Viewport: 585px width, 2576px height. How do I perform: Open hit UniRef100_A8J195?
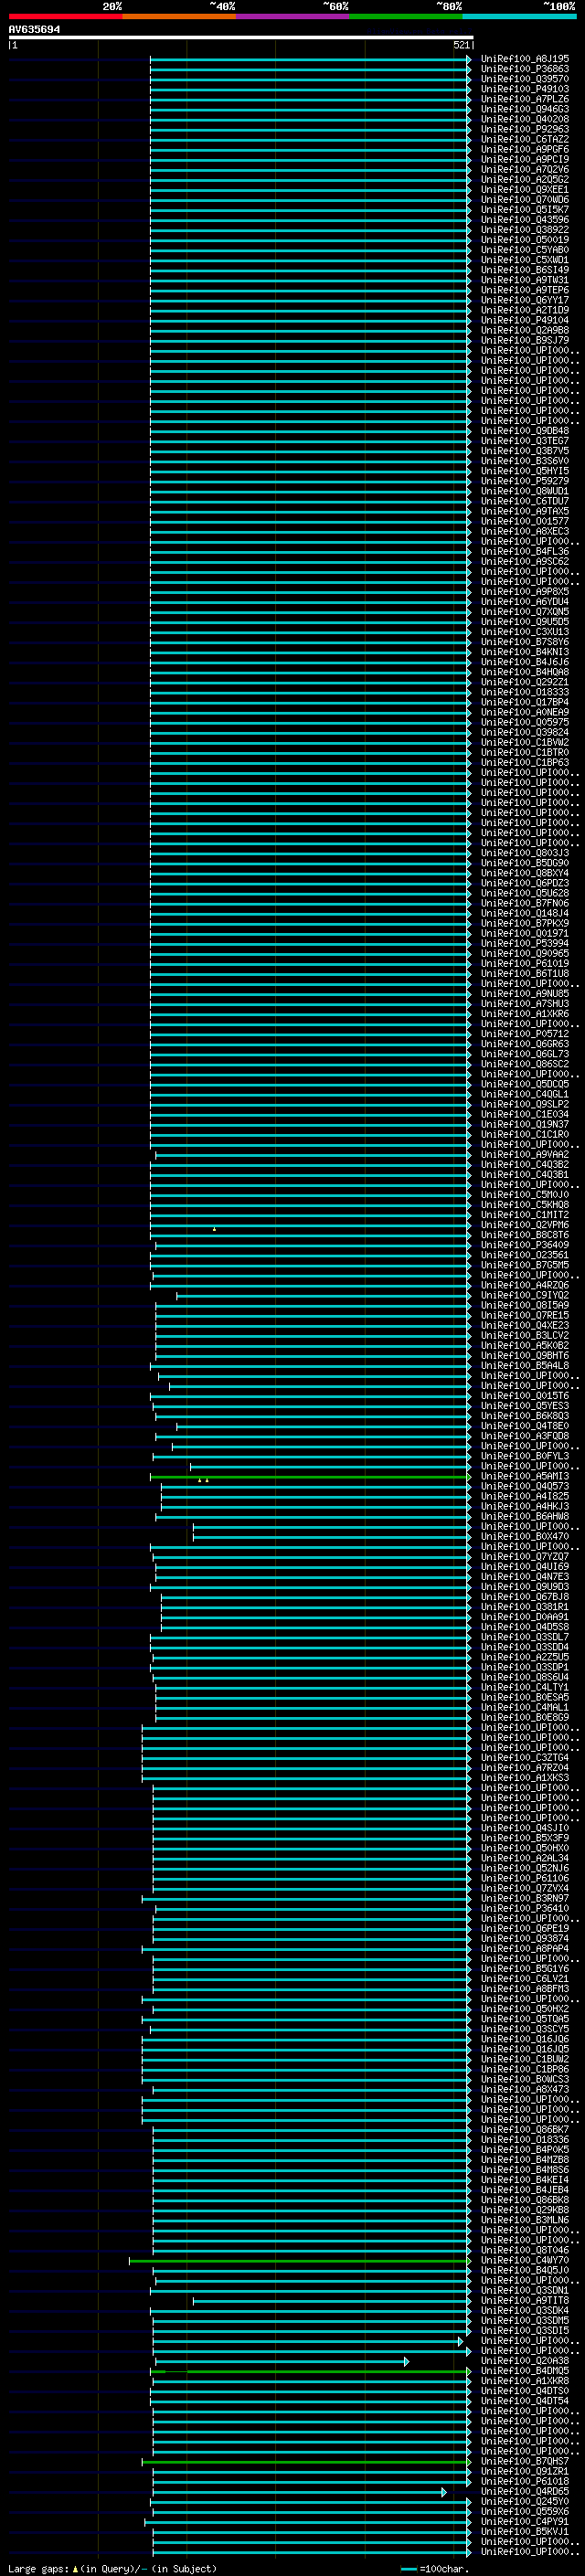[525, 59]
